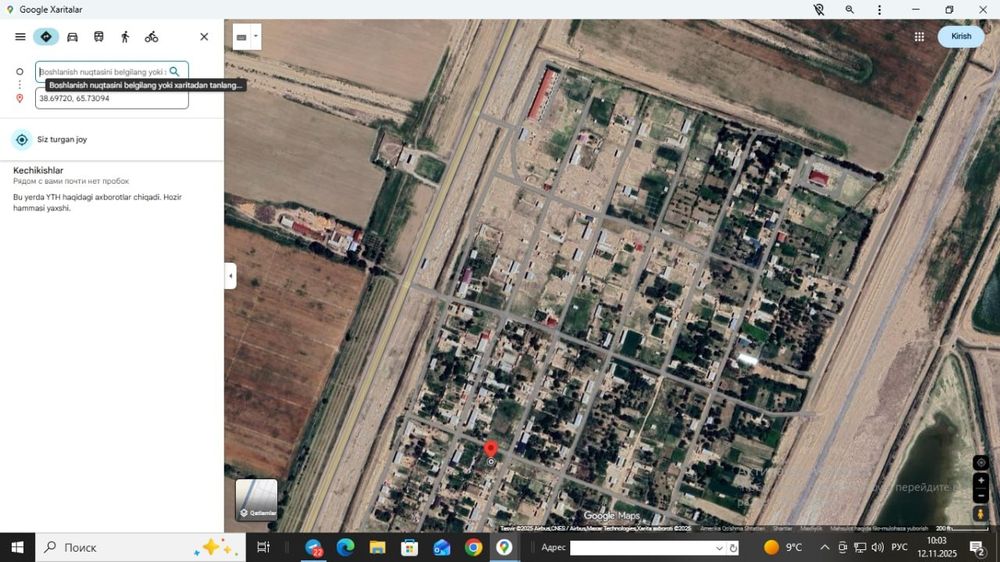Open Microsoft Store from taskbar
The image size is (1000, 562).
[409, 547]
